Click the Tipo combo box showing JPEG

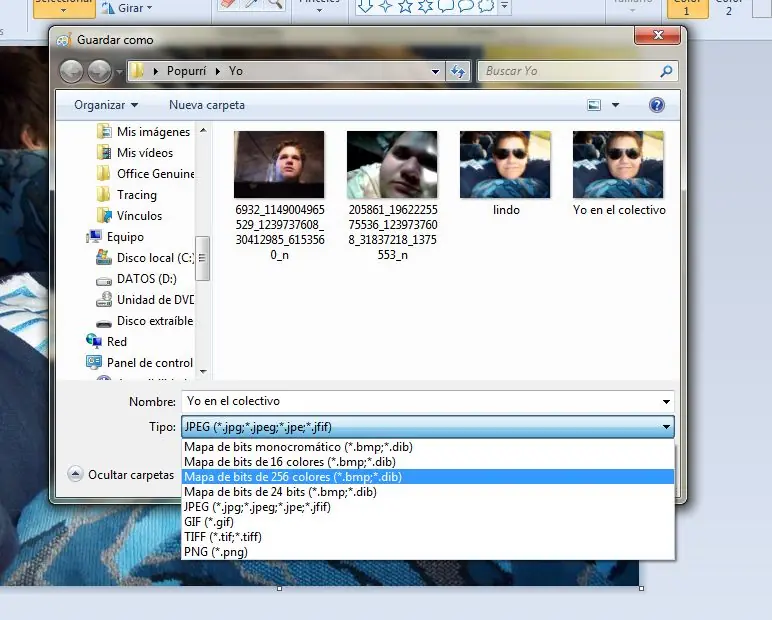tap(428, 426)
